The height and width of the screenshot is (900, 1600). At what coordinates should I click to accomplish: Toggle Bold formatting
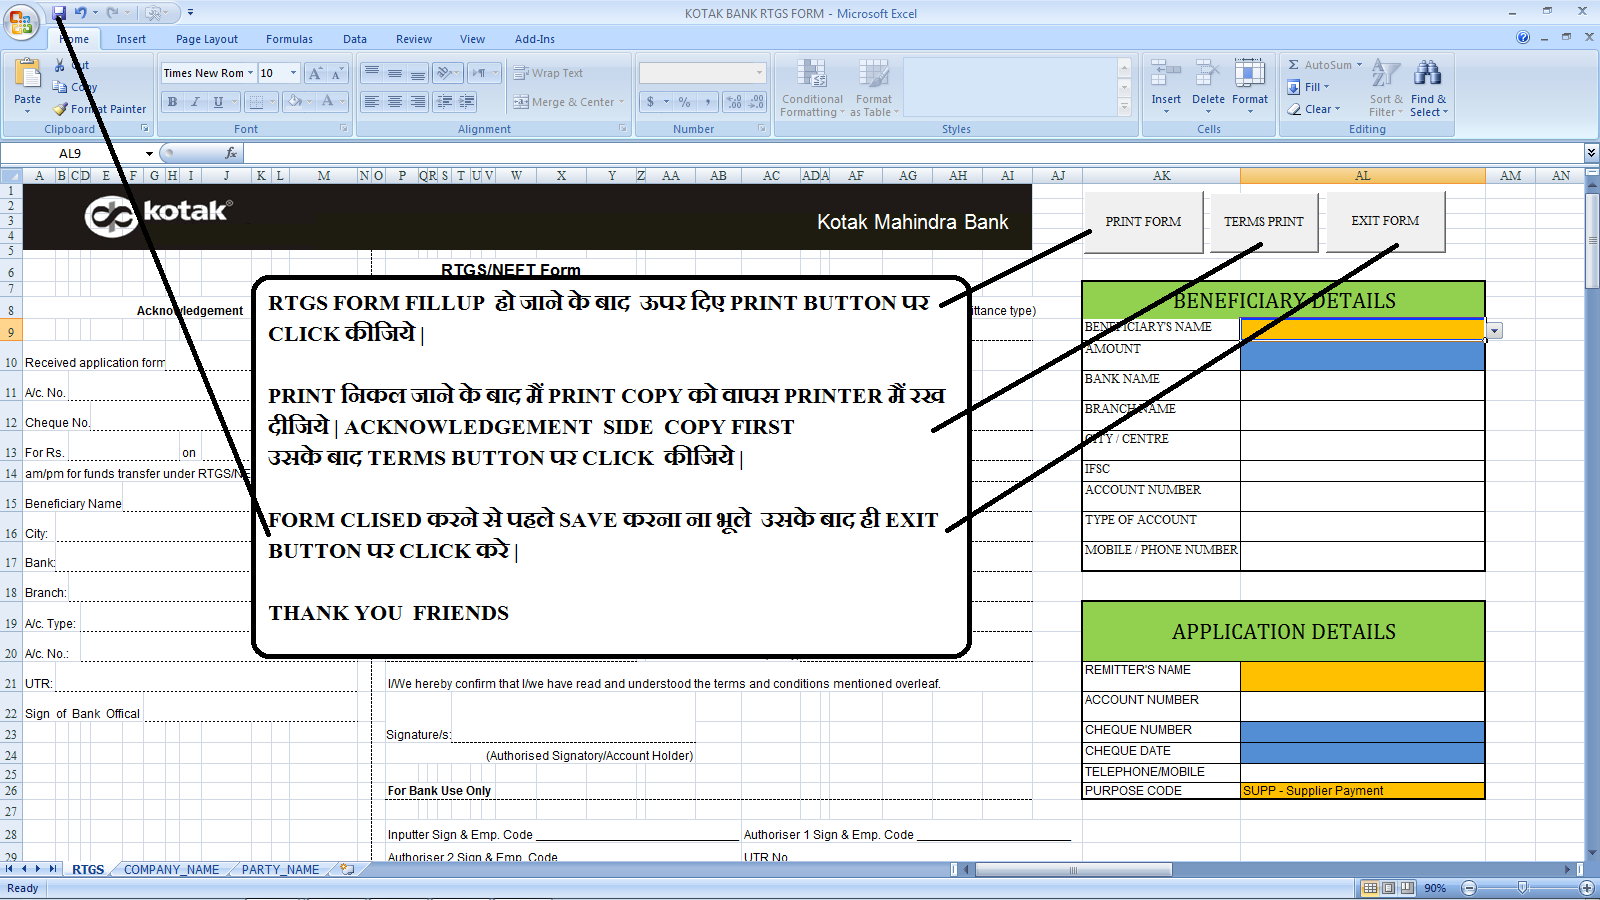172,101
